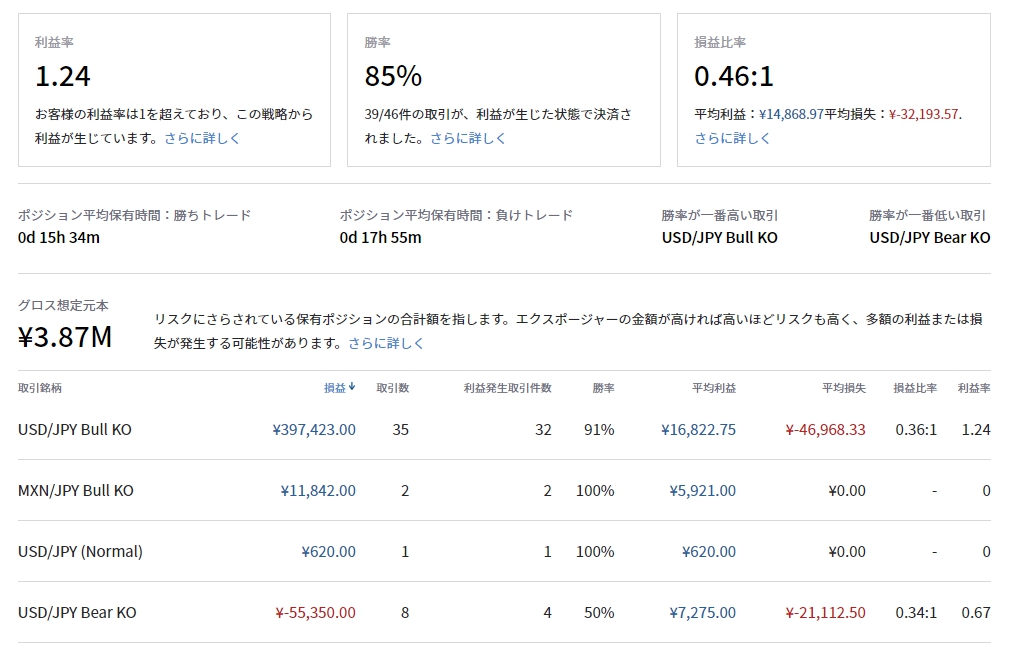Sort table by 取引数 column header

(392, 388)
